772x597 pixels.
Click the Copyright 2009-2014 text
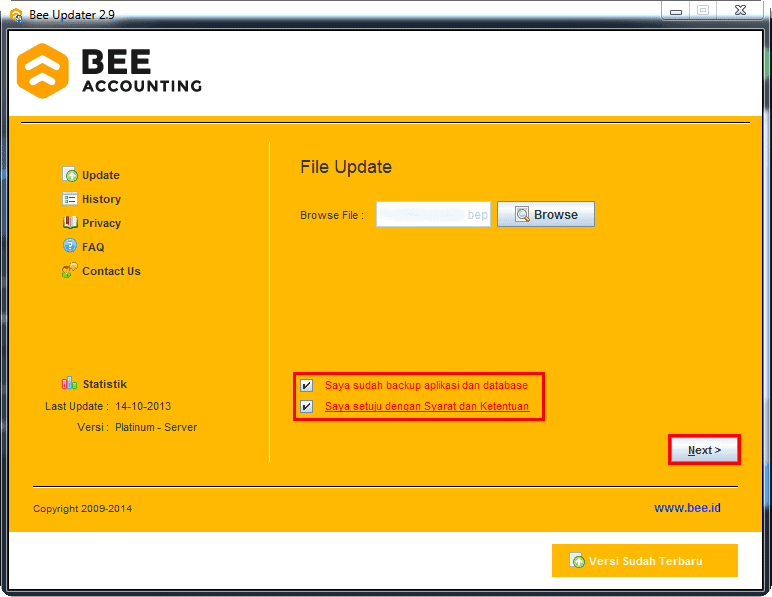coord(82,509)
